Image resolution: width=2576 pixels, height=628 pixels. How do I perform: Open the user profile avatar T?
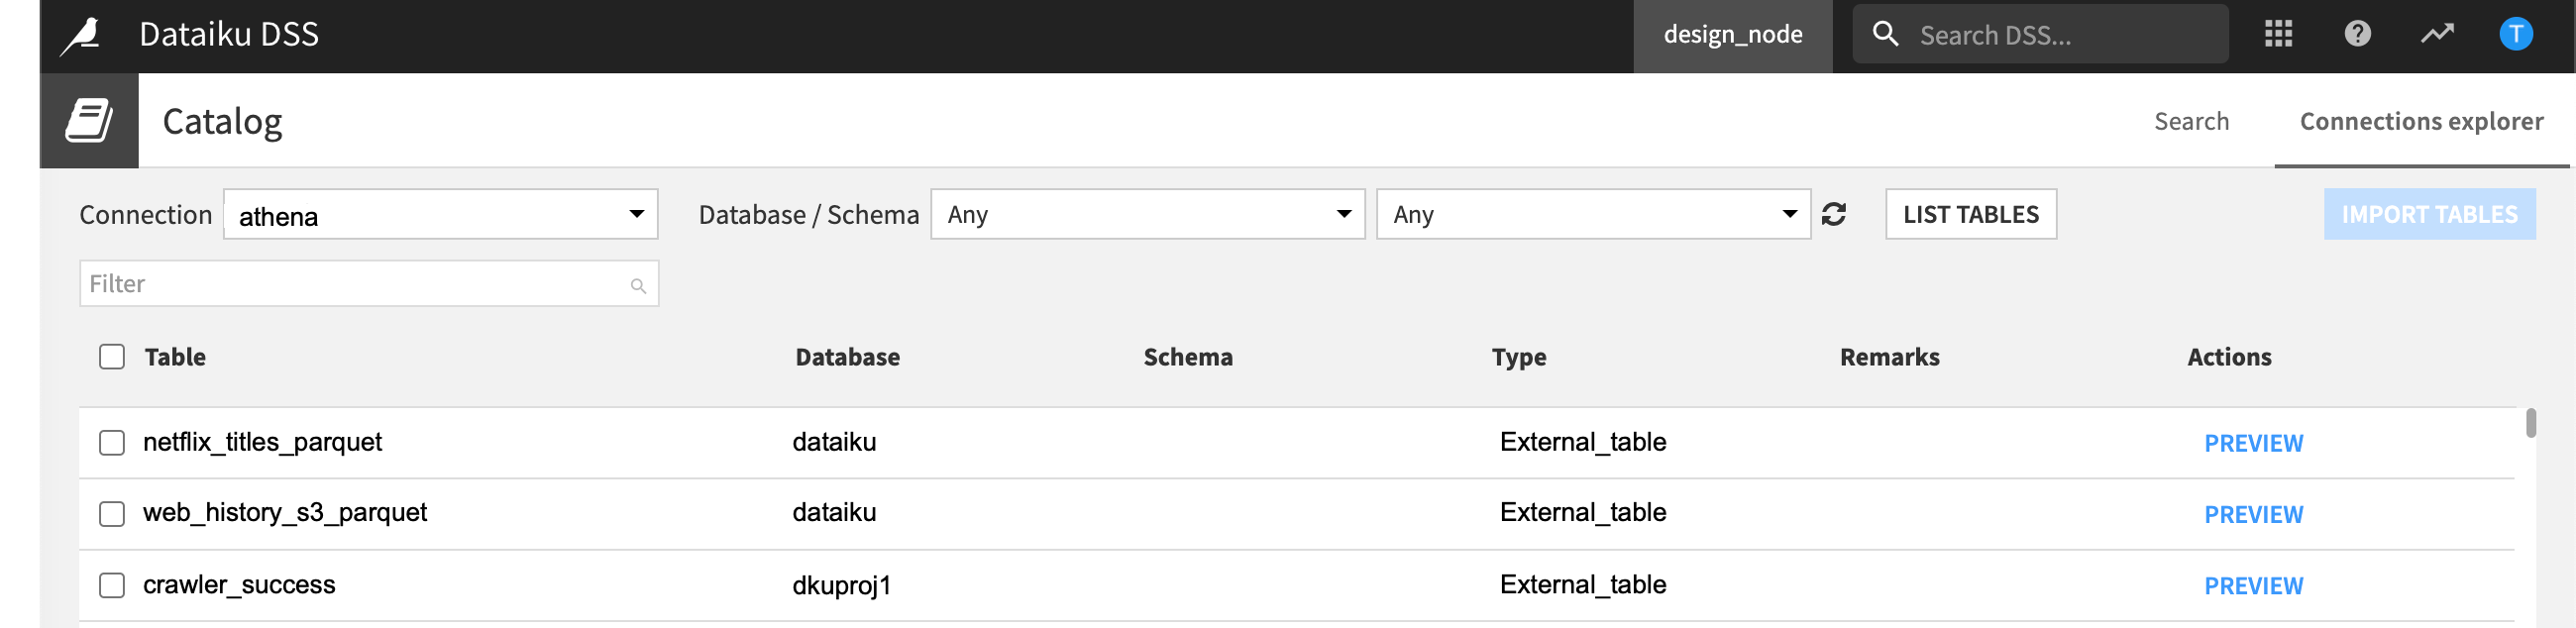click(2515, 34)
